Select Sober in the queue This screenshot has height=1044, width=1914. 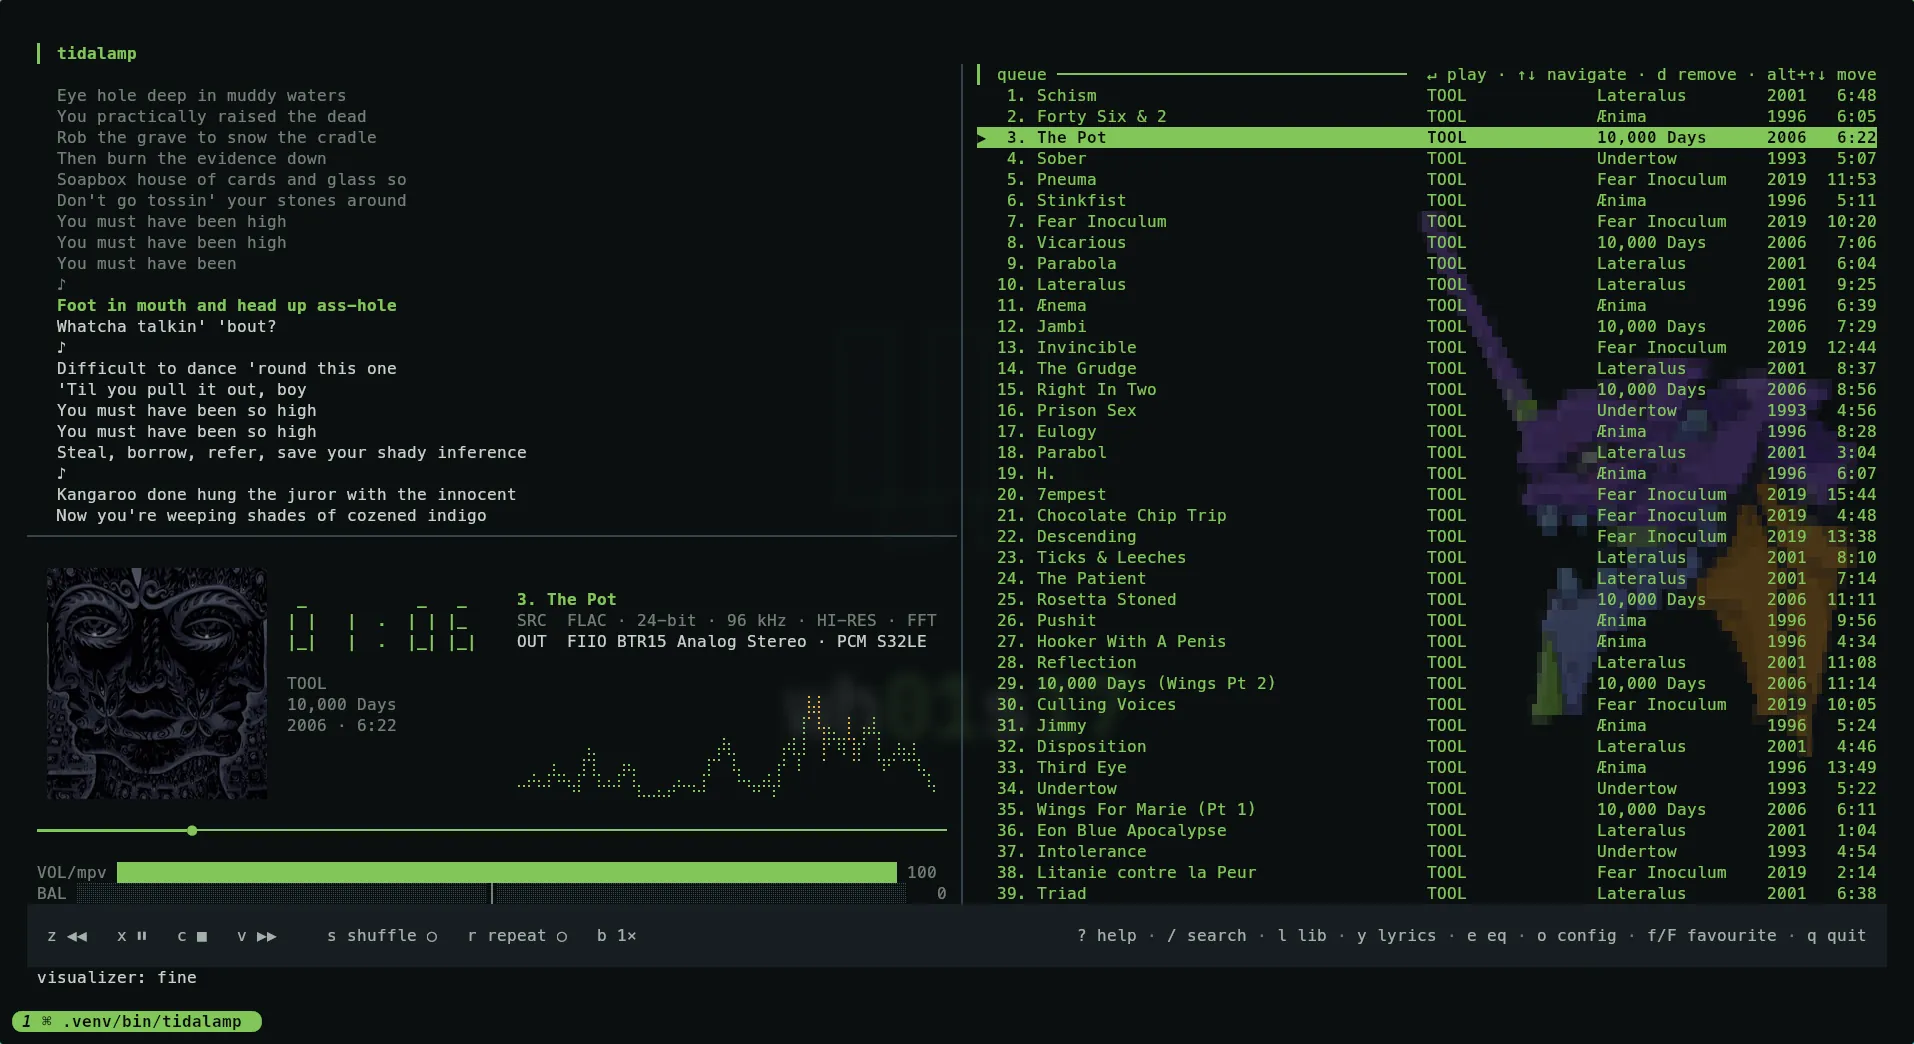point(1427,159)
